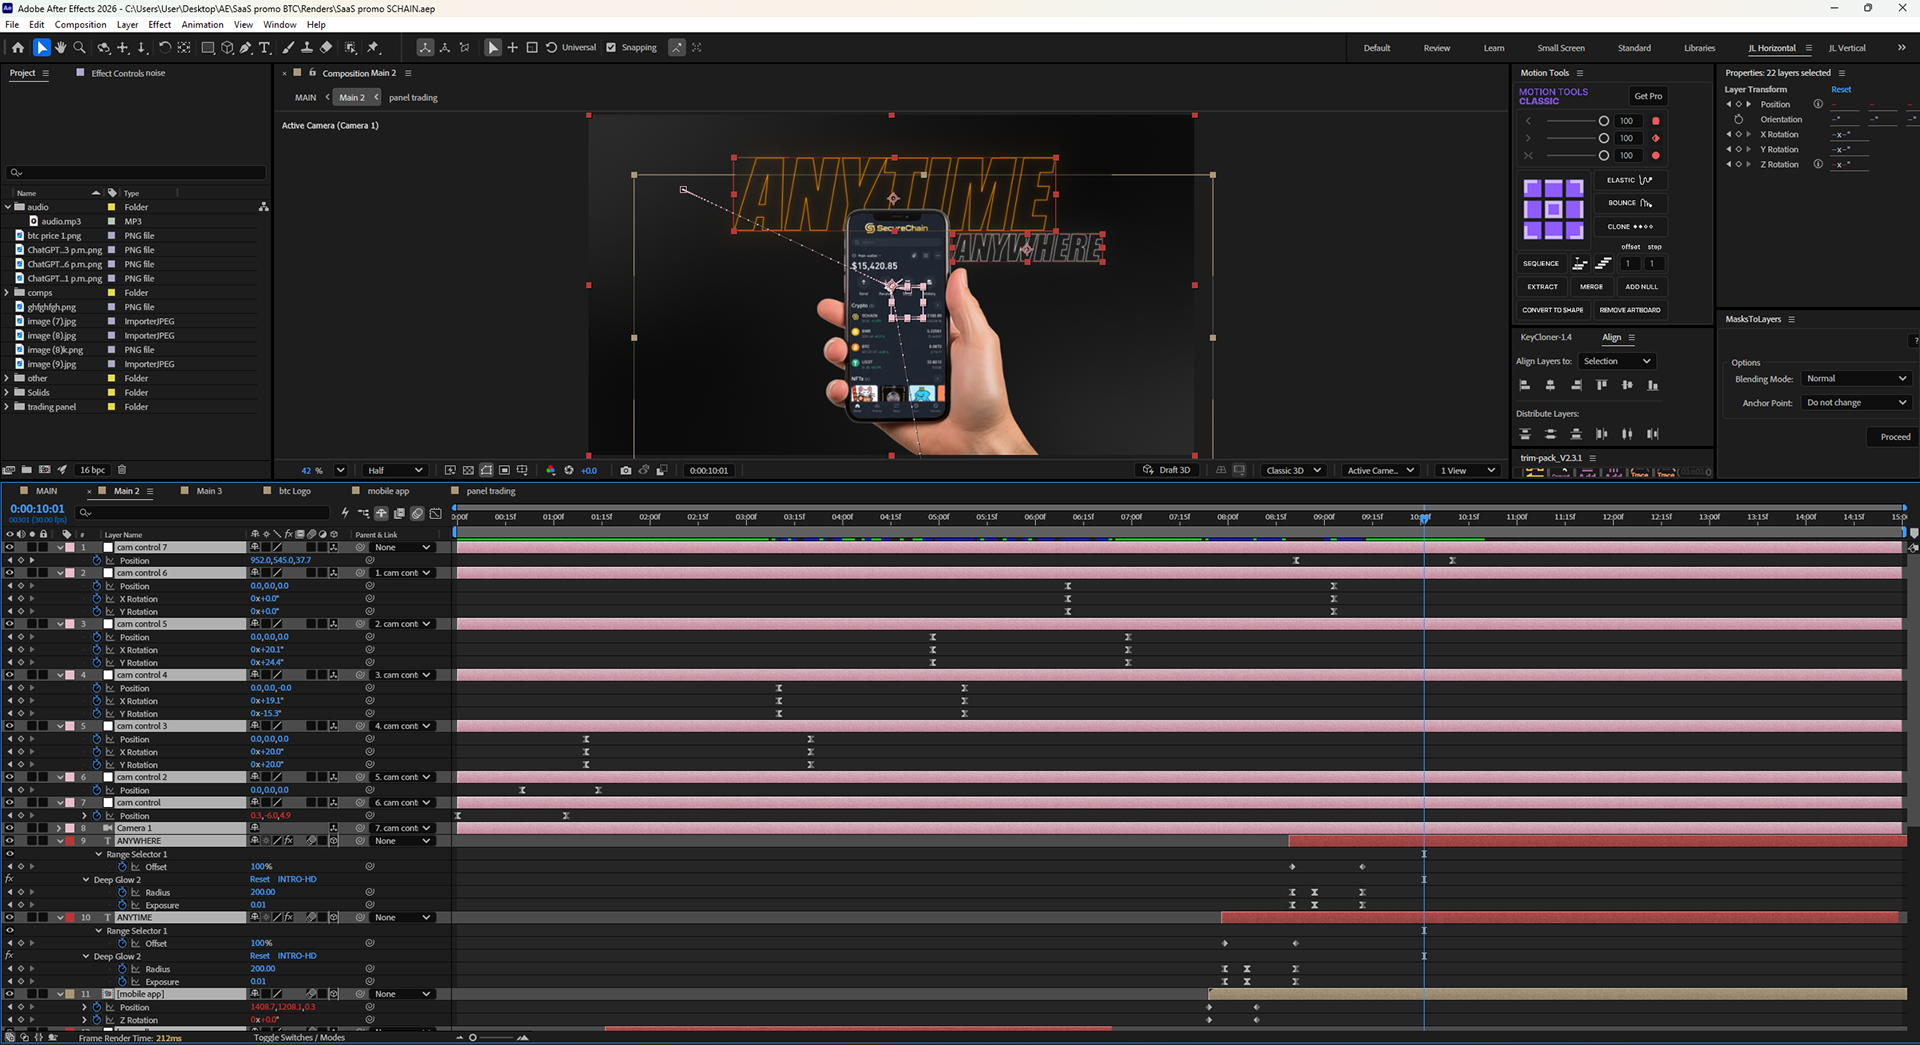Select the Rotation tool
The image size is (1920, 1045).
(165, 48)
